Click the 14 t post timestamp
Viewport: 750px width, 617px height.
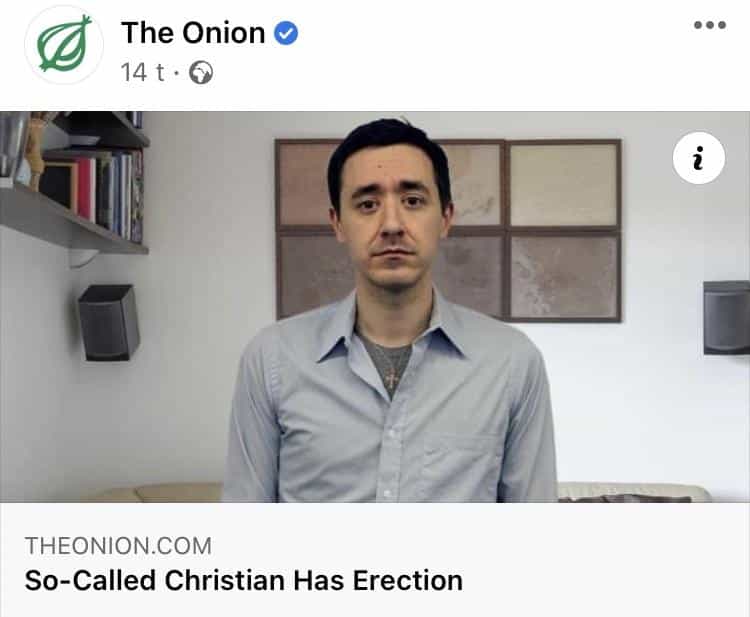(142, 73)
